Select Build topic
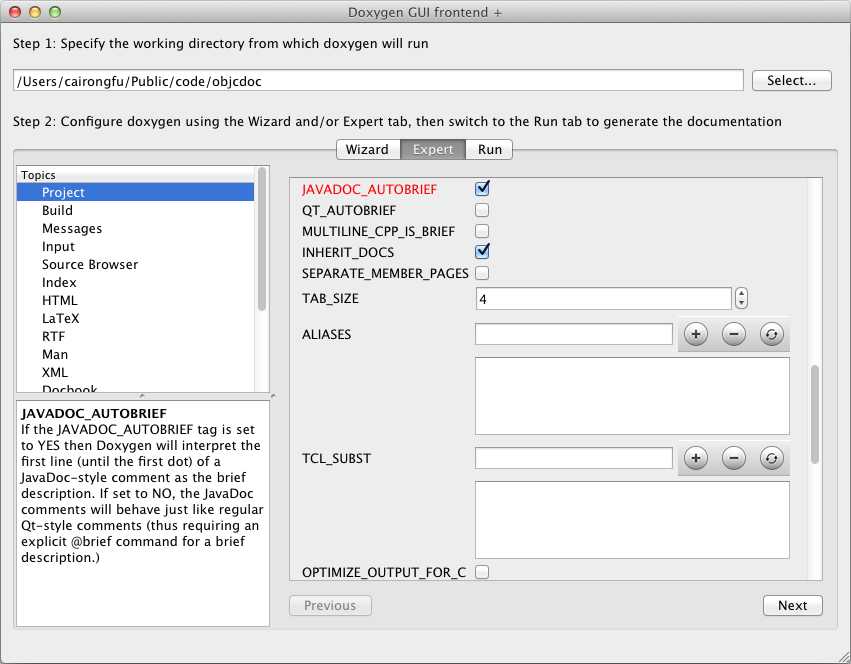Screen dimensions: 851x664 [x=135, y=210]
